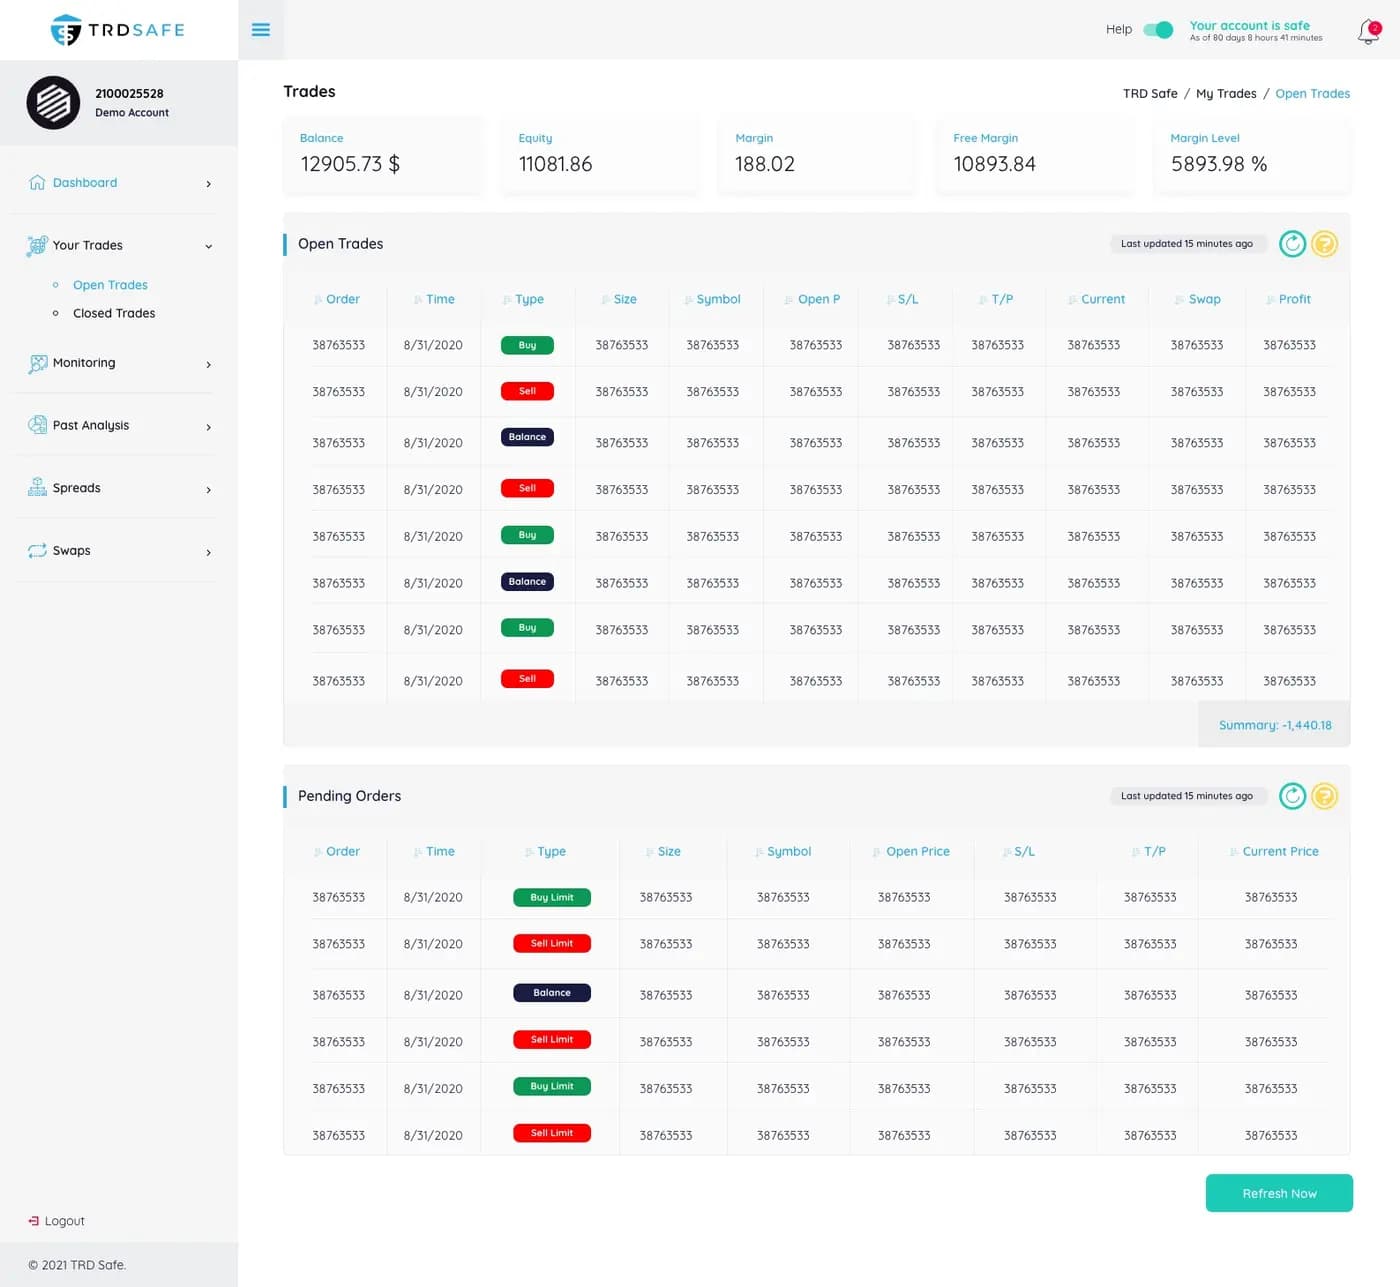Click the Dashboard home icon
The height and width of the screenshot is (1287, 1400).
(x=37, y=182)
